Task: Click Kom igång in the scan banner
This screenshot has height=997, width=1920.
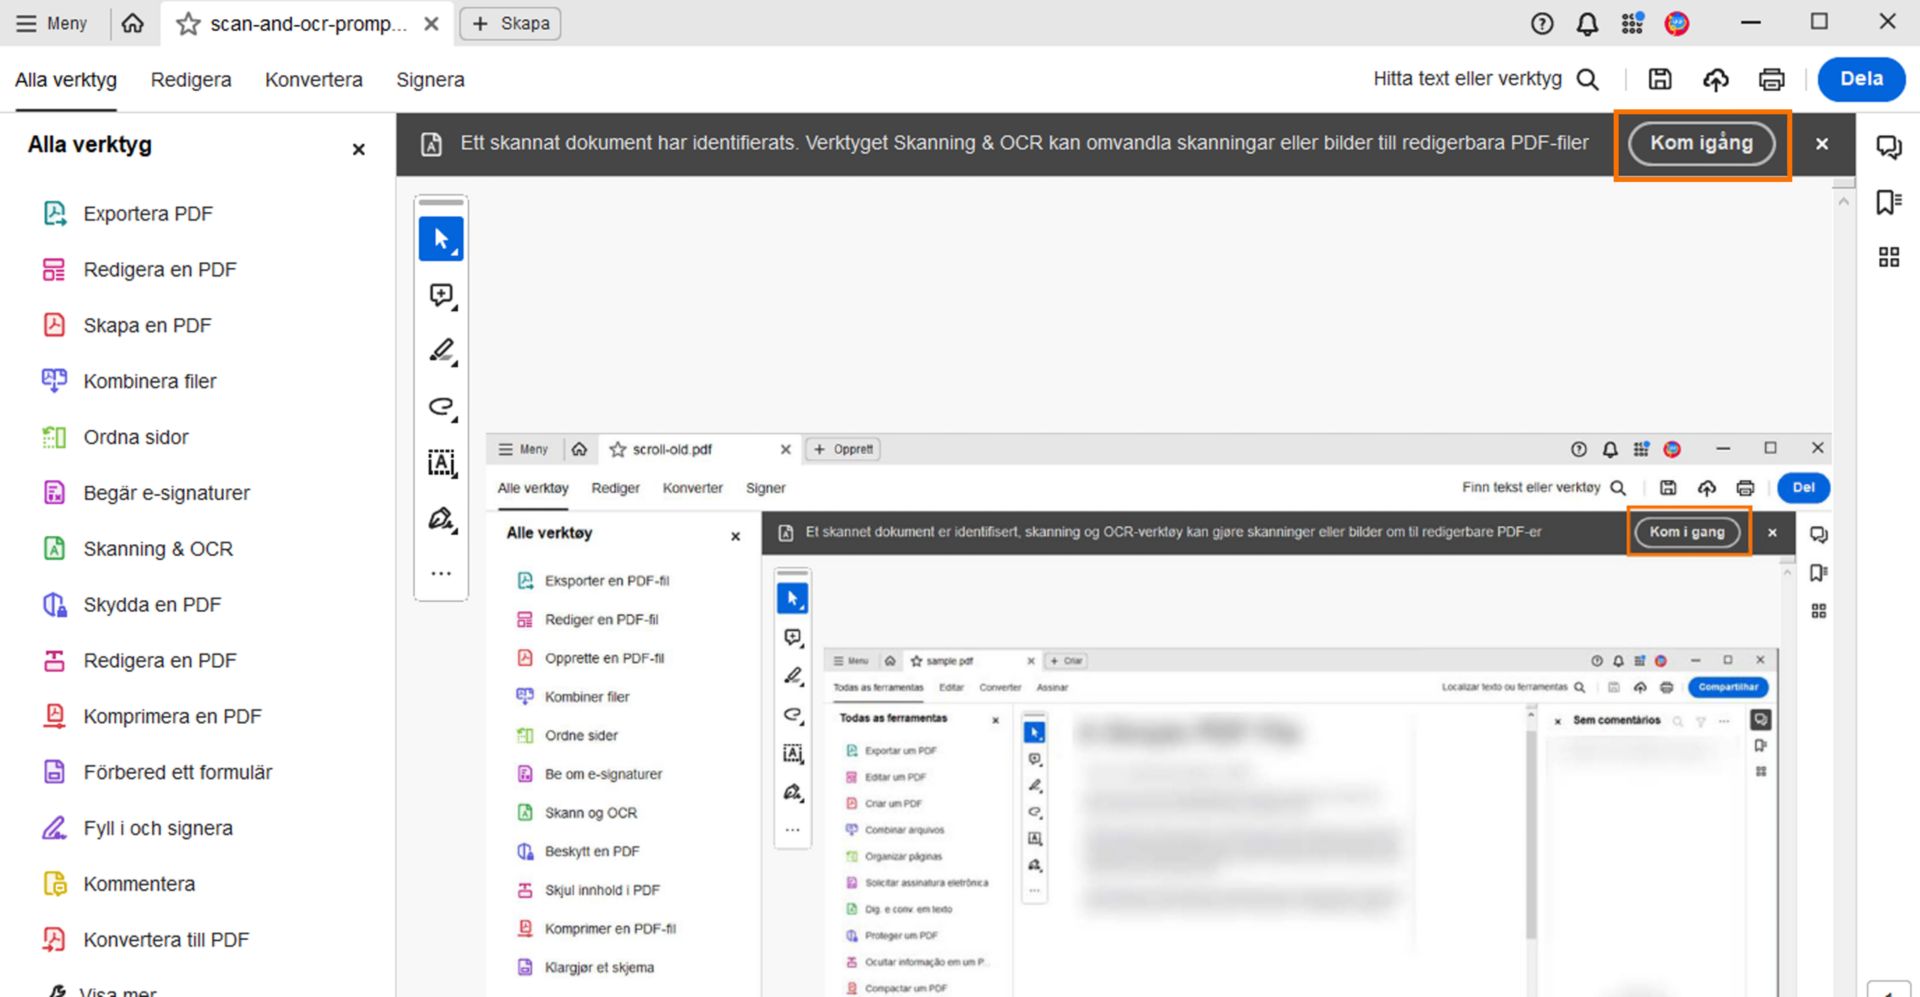Action: point(1701,143)
